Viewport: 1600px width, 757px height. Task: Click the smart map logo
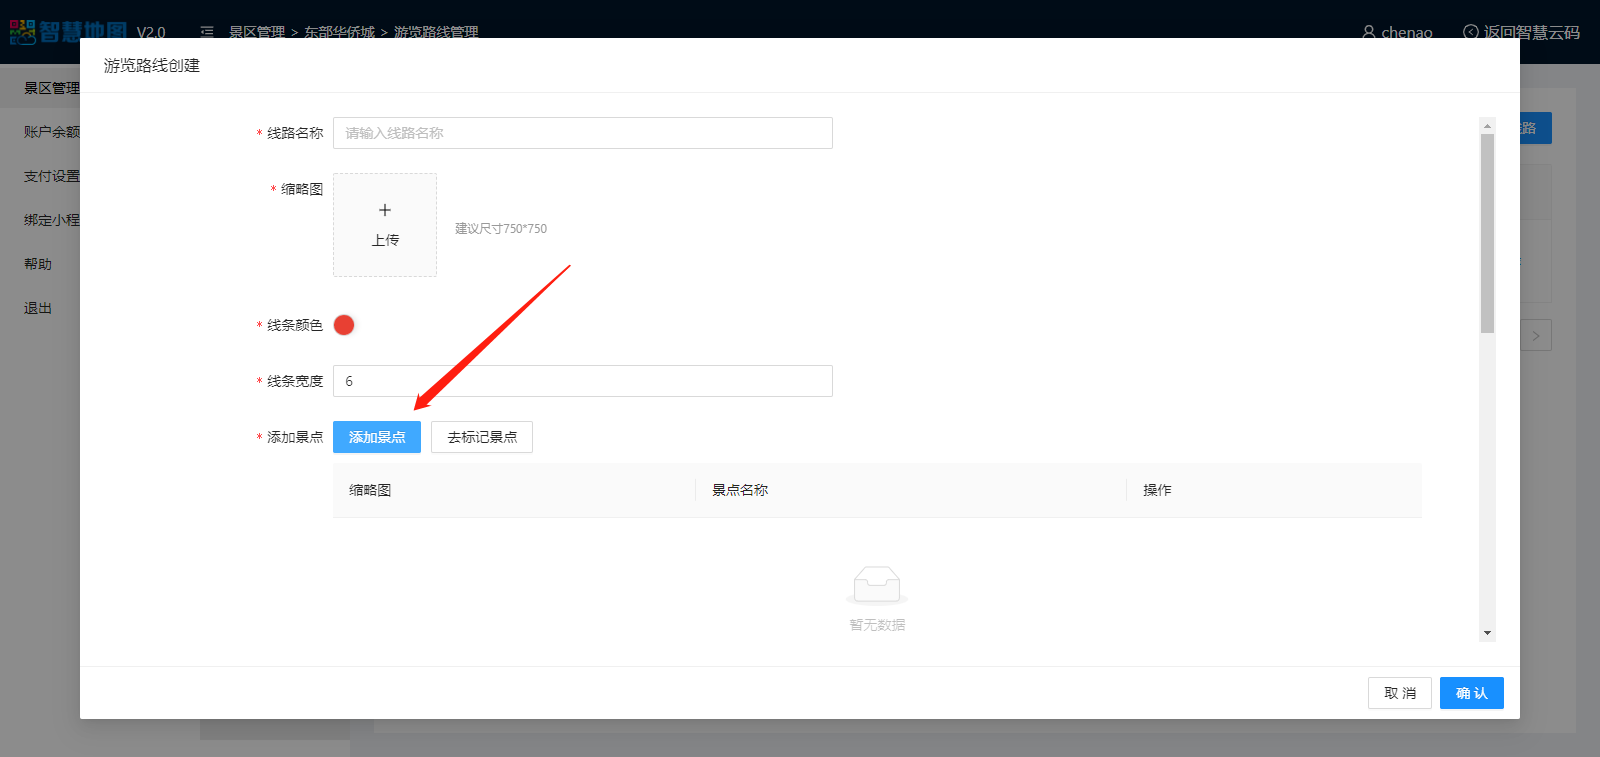(x=68, y=31)
